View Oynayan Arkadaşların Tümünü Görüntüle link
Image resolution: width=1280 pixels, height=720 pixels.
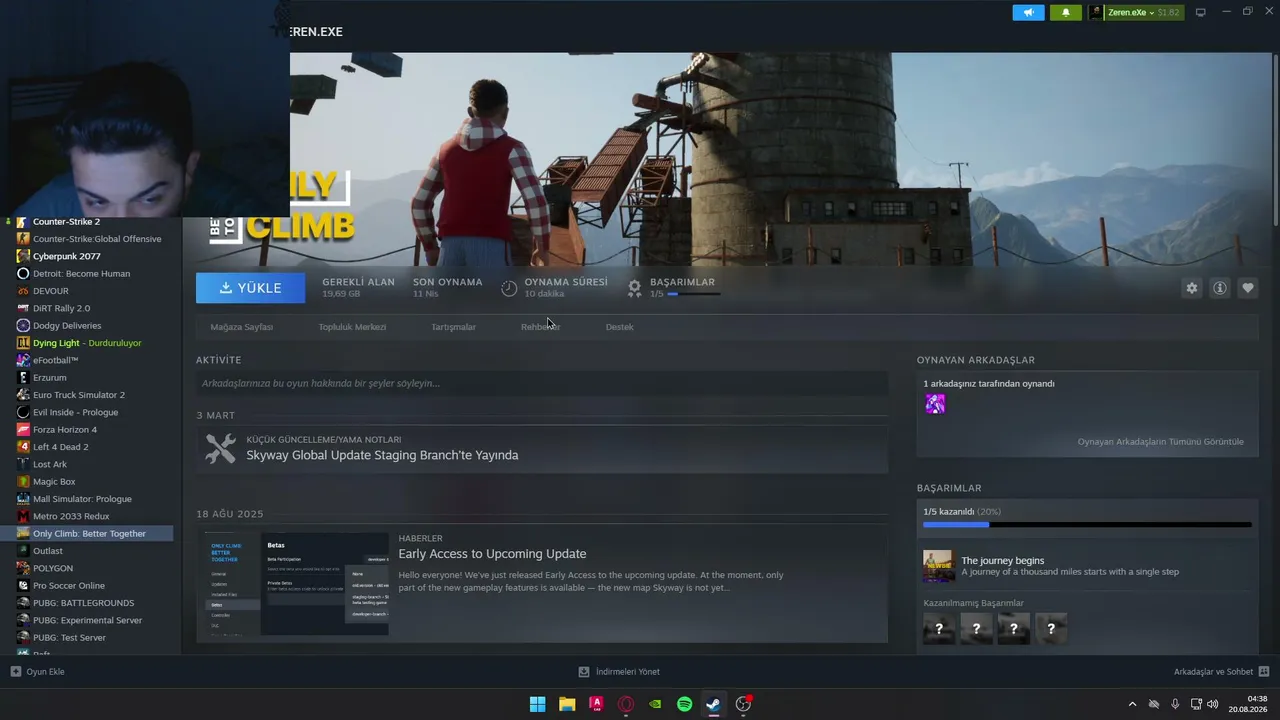click(x=1160, y=442)
